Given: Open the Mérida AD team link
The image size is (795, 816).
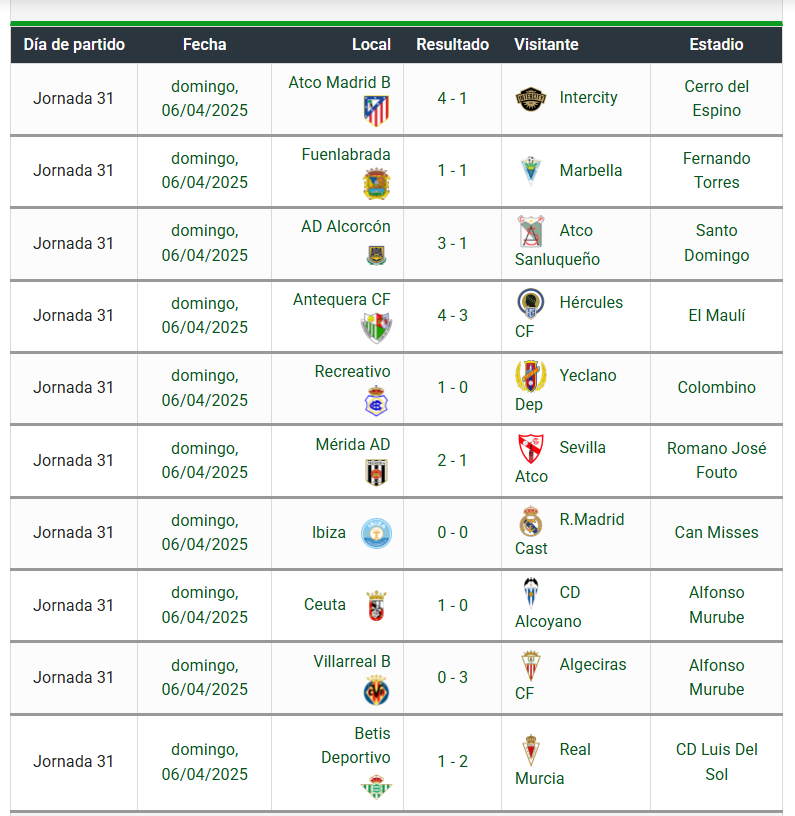Looking at the screenshot, I should (353, 444).
